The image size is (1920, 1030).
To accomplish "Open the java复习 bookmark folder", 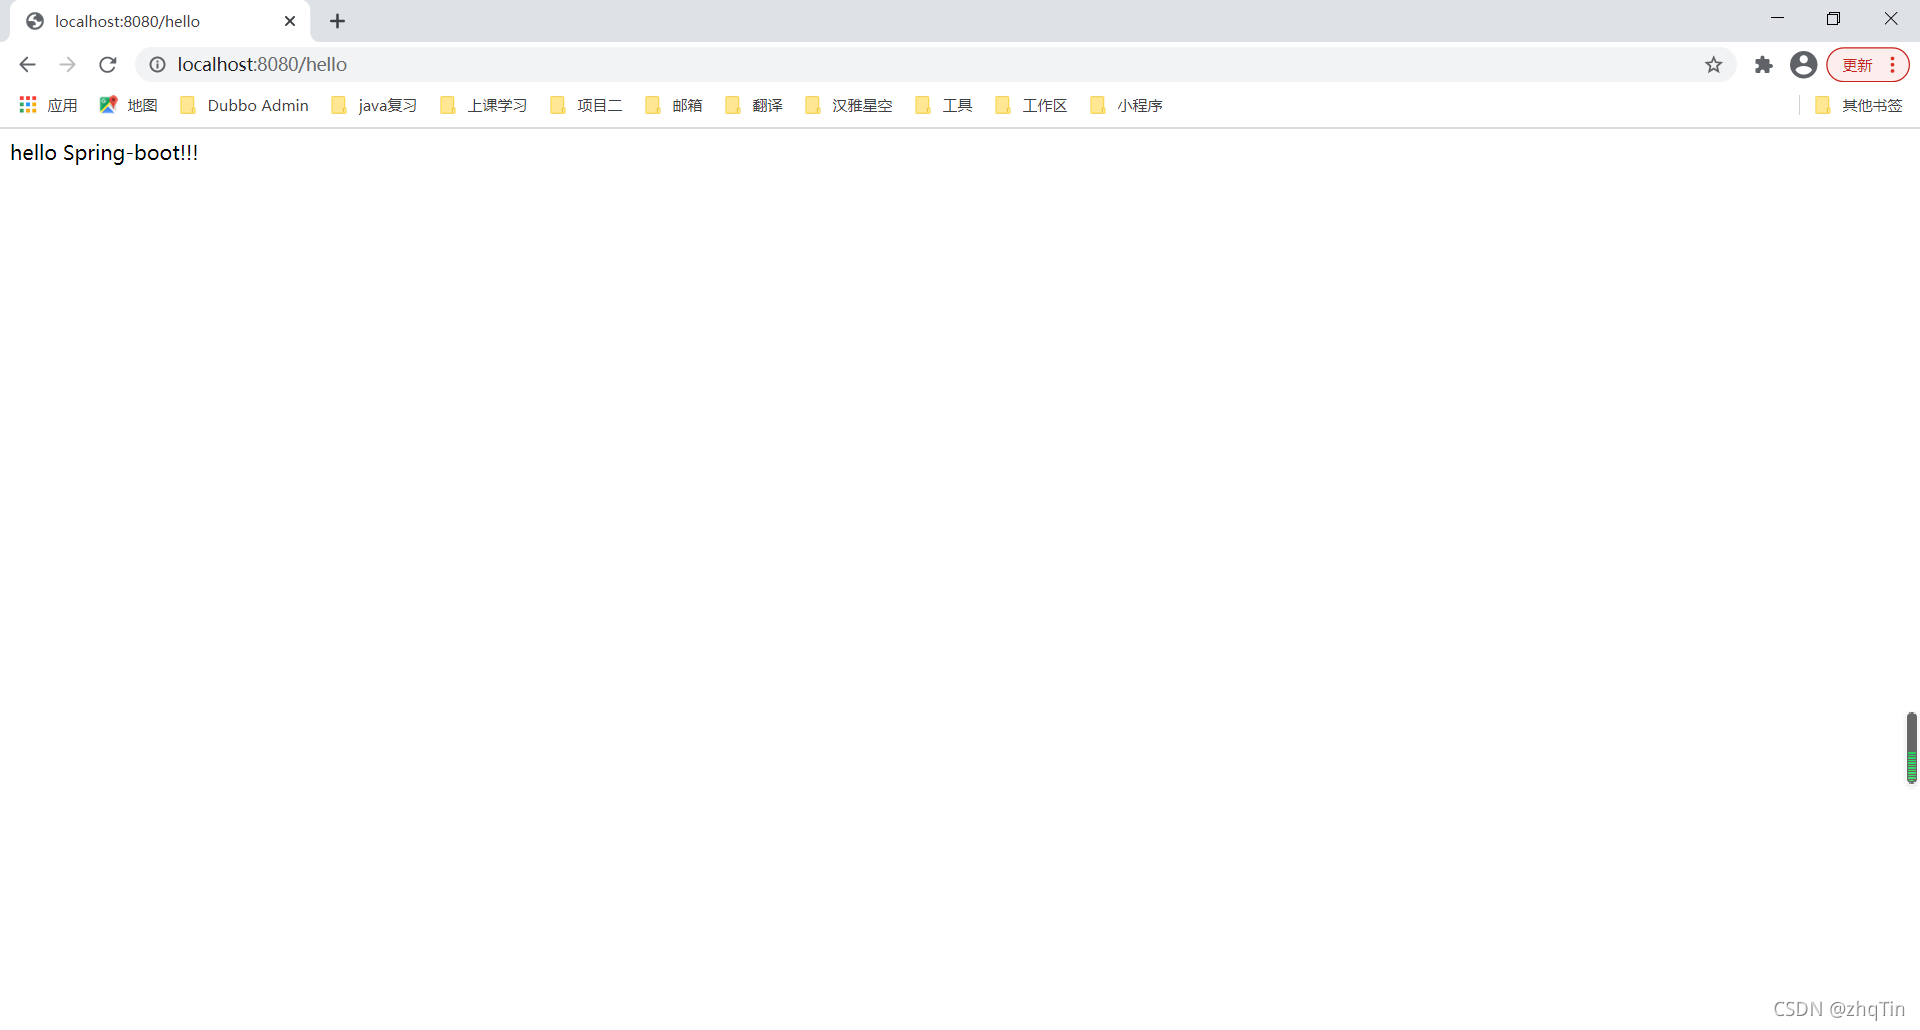I will coord(386,104).
